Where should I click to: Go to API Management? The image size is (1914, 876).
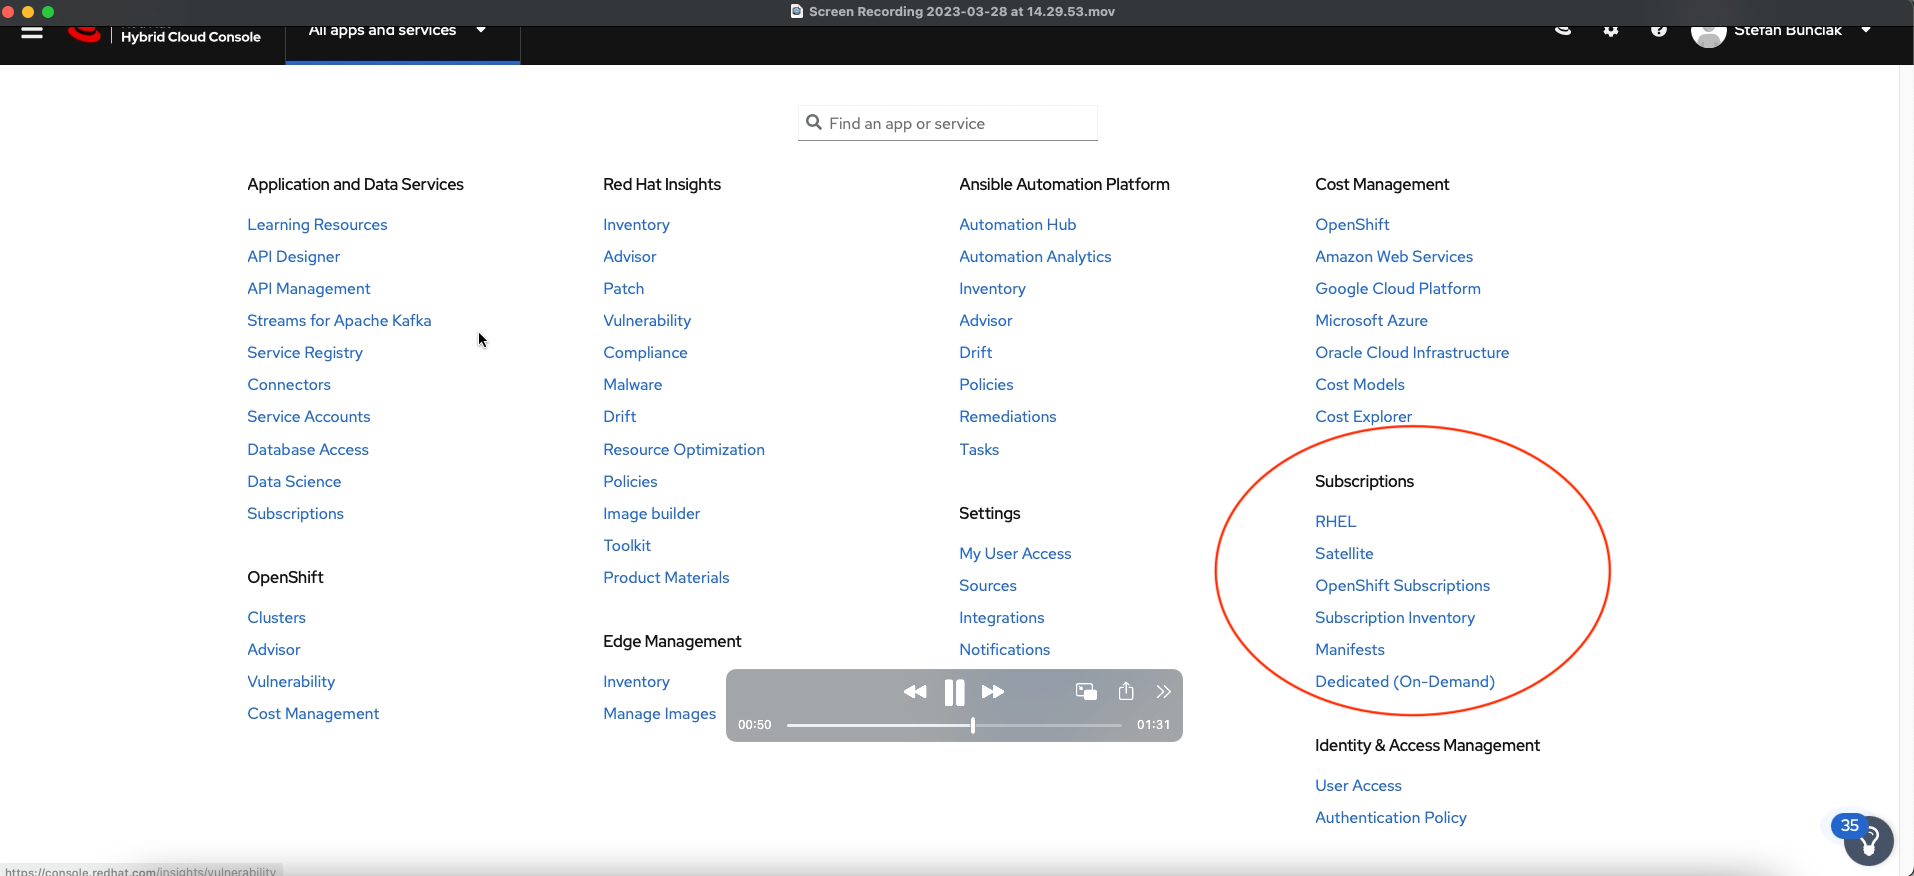(309, 289)
